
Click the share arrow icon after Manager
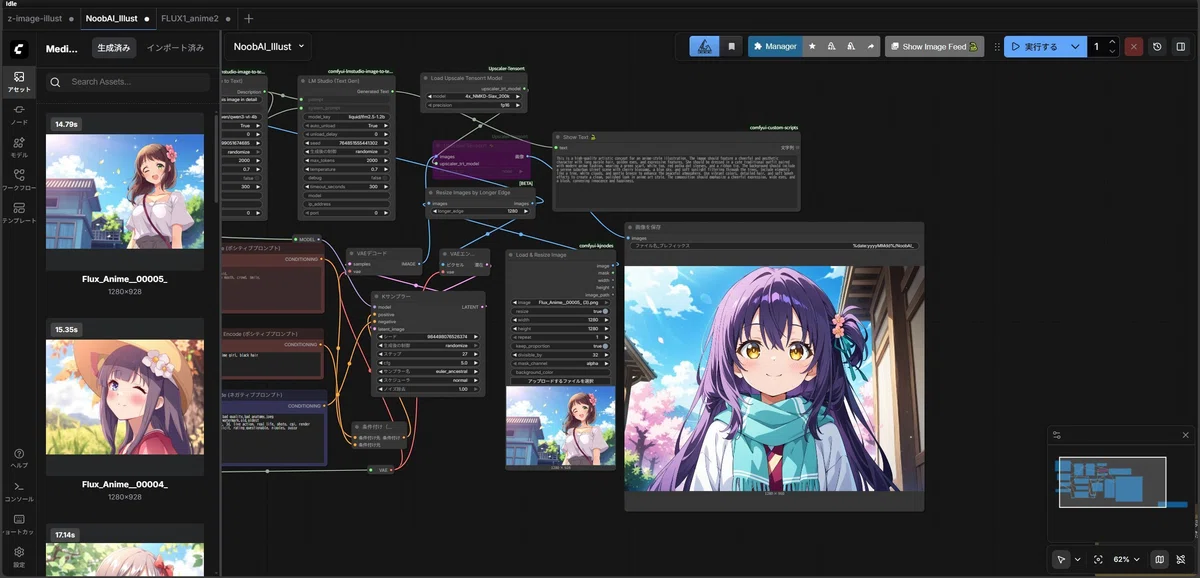click(871, 46)
